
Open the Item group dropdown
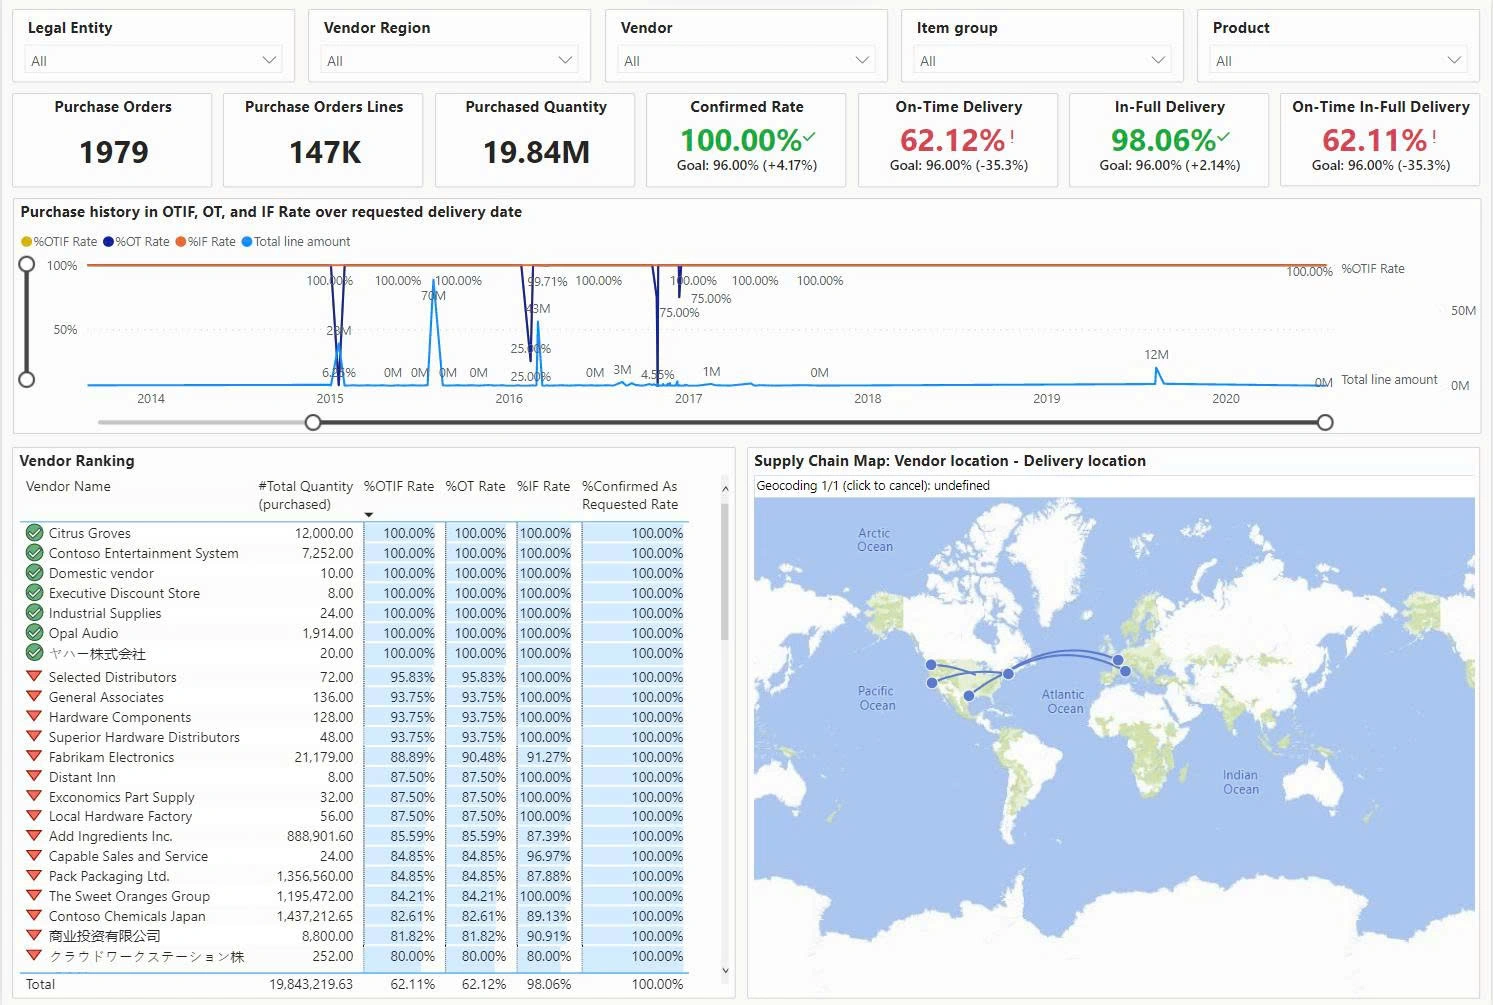coord(1042,61)
